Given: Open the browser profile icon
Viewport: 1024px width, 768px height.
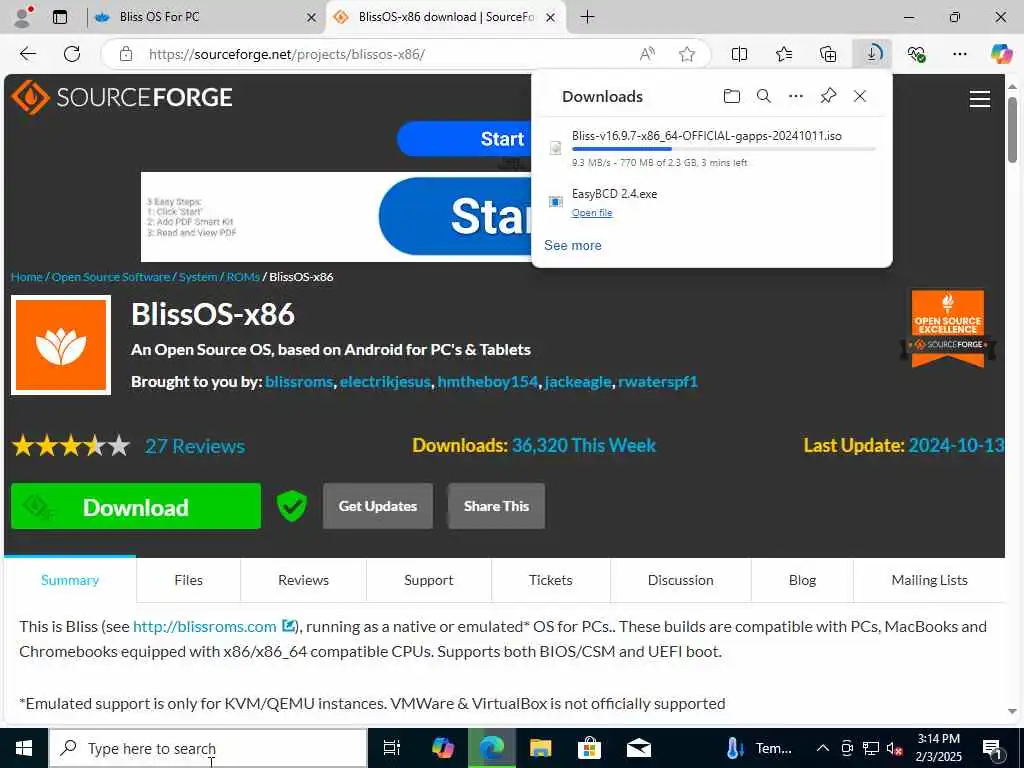Looking at the screenshot, I should pyautogui.click(x=24, y=17).
